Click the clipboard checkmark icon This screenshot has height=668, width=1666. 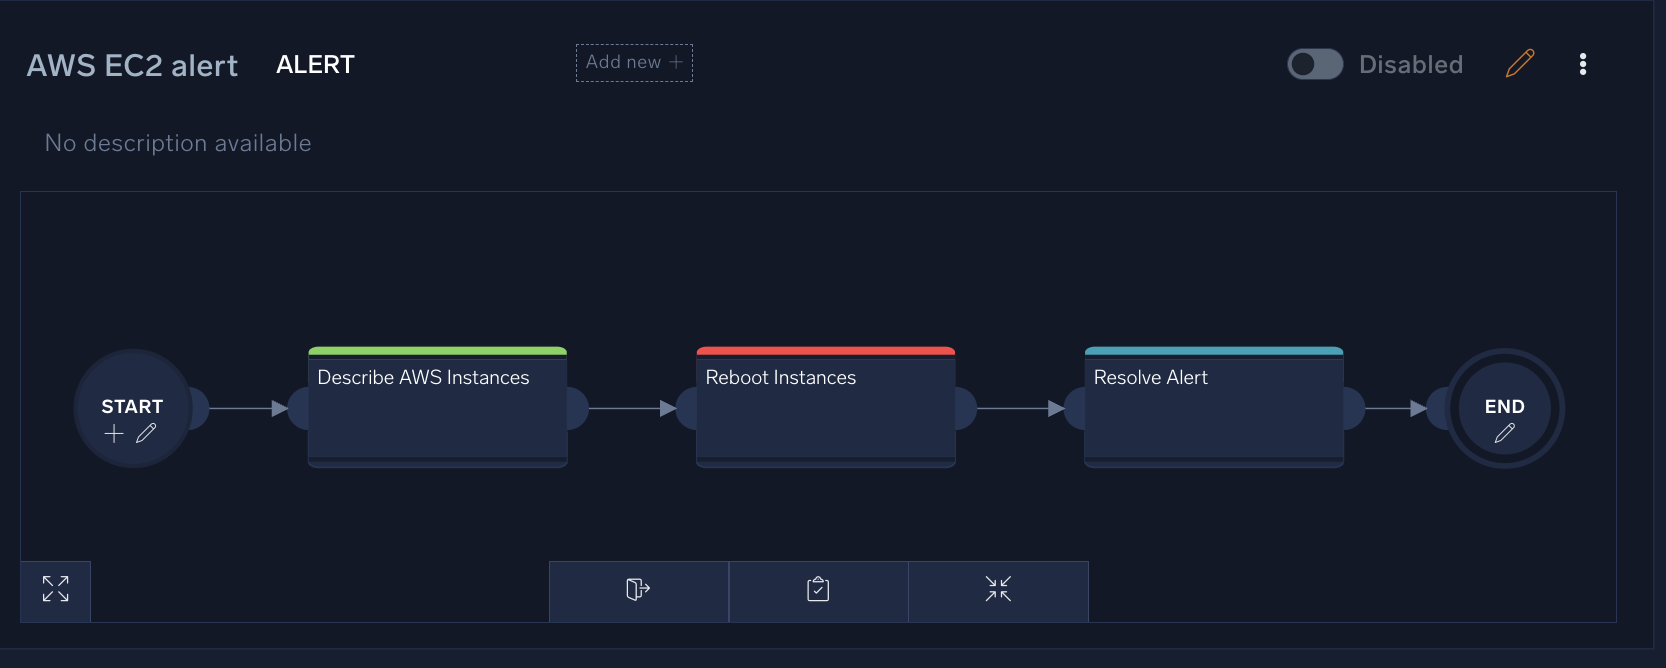click(818, 590)
